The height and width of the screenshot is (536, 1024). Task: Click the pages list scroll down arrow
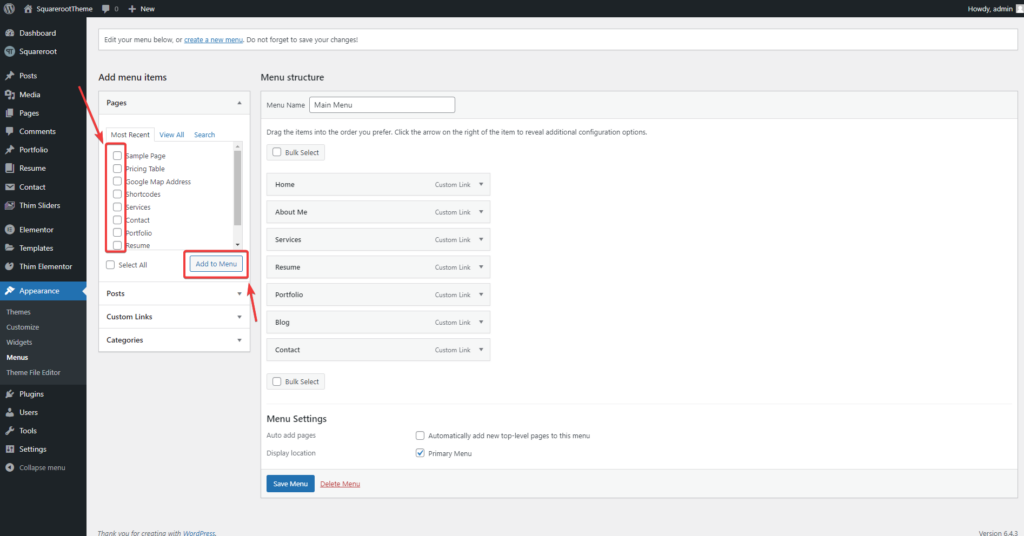[x=237, y=245]
